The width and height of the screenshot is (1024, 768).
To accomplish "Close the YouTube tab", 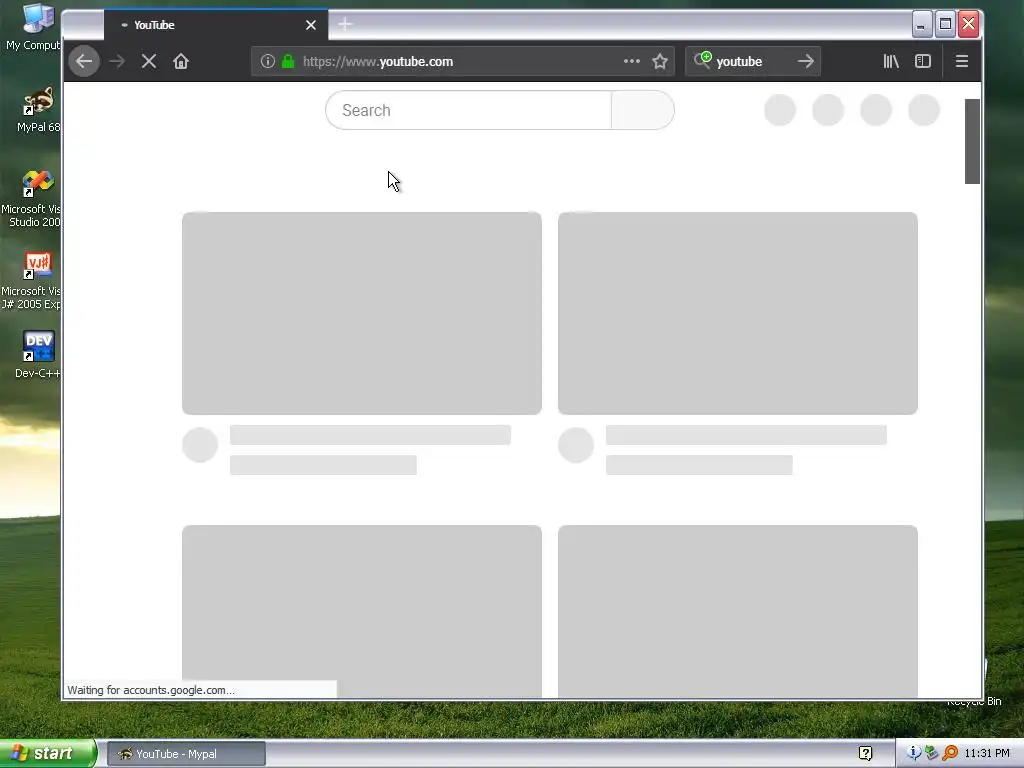I will (x=311, y=25).
